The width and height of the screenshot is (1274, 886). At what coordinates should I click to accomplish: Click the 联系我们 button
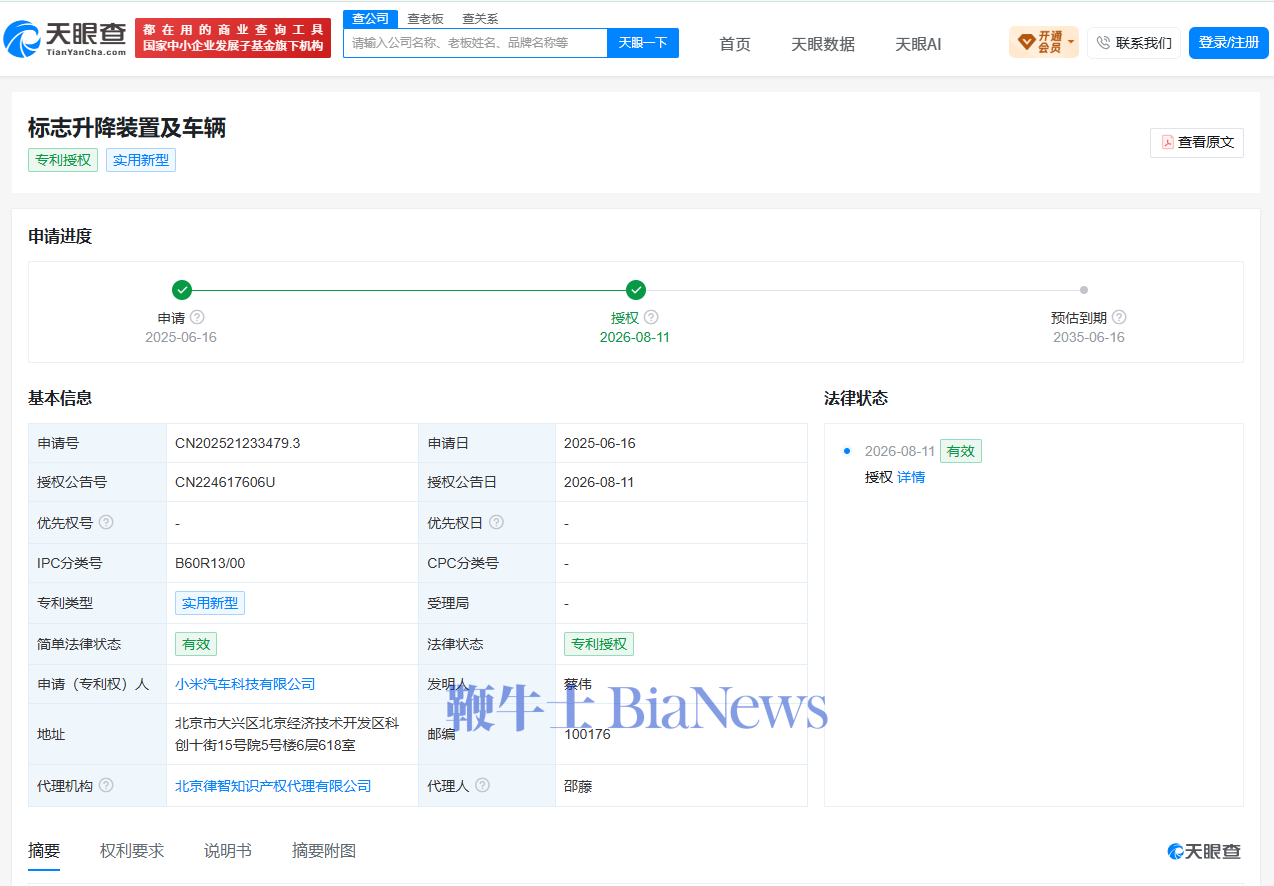1134,43
